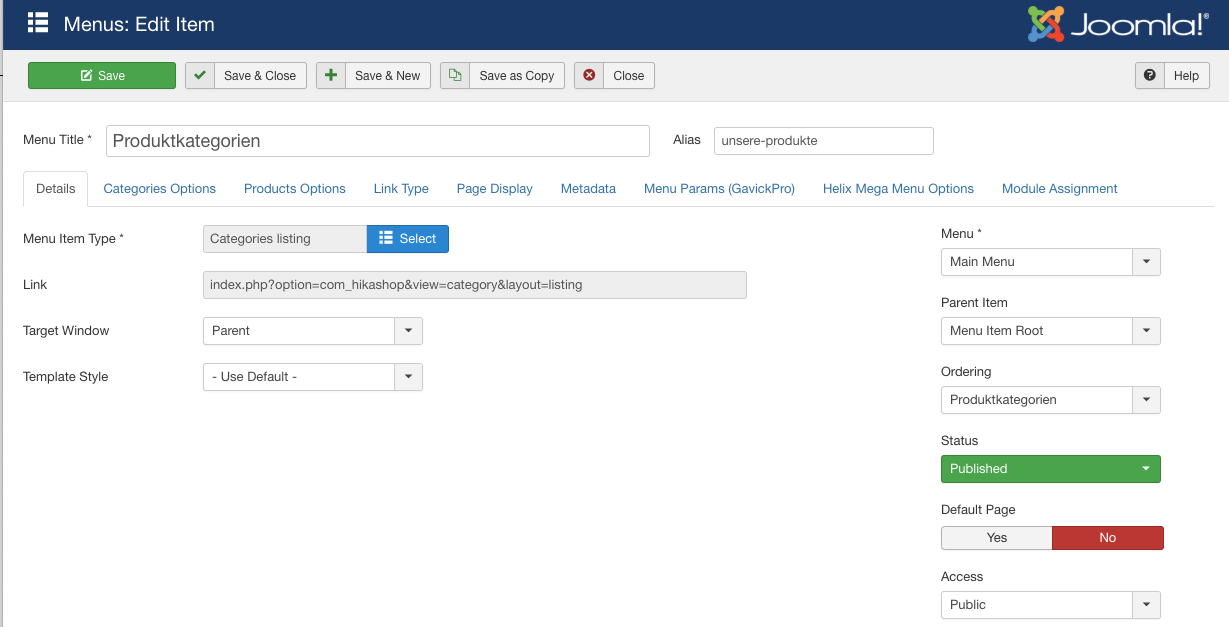This screenshot has height=627, width=1229.
Task: Open the Helix Mega Menu Options tab
Action: 897,189
